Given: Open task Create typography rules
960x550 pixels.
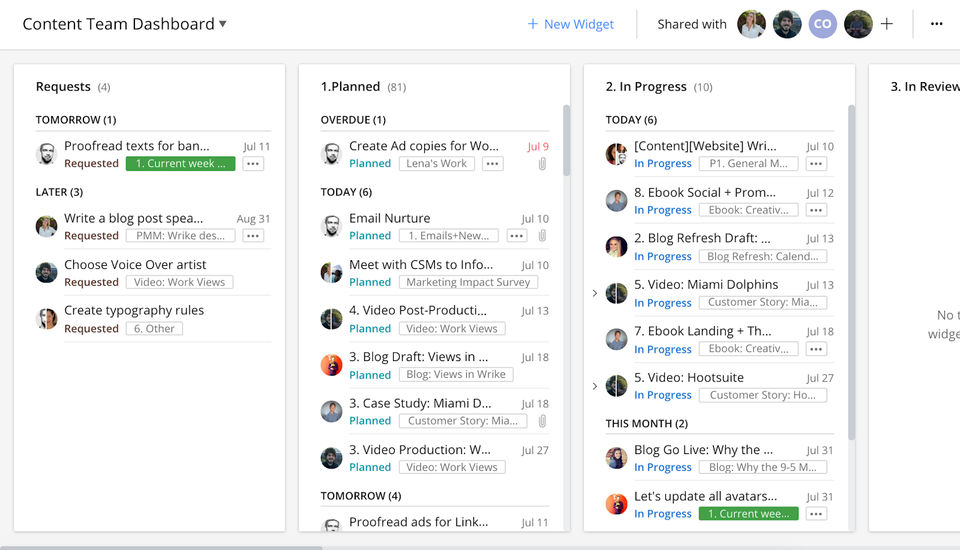Looking at the screenshot, I should (x=134, y=311).
